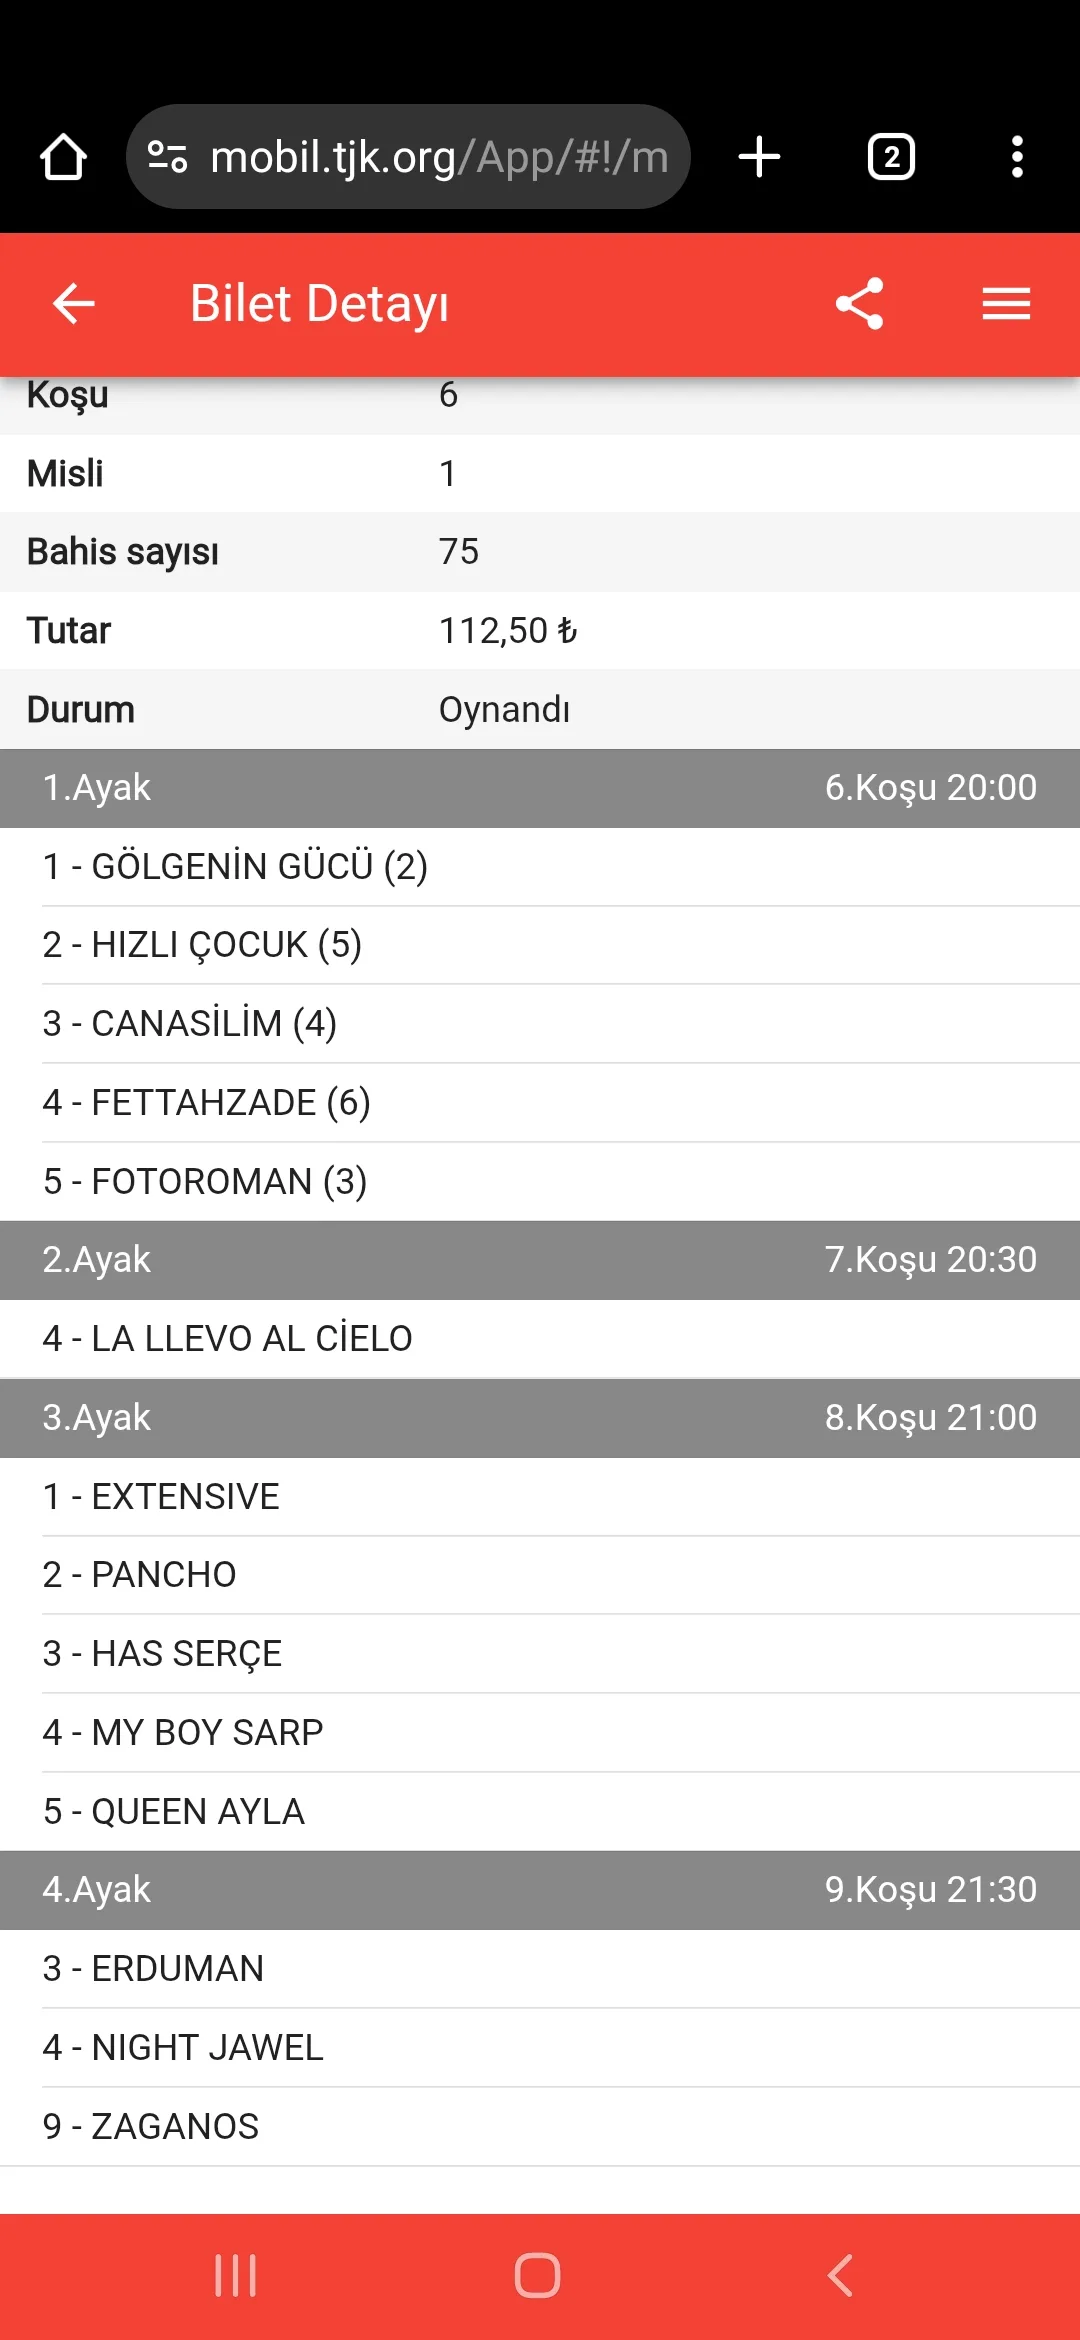Viewport: 1080px width, 2340px height.
Task: Go back with the header arrow
Action: [74, 304]
